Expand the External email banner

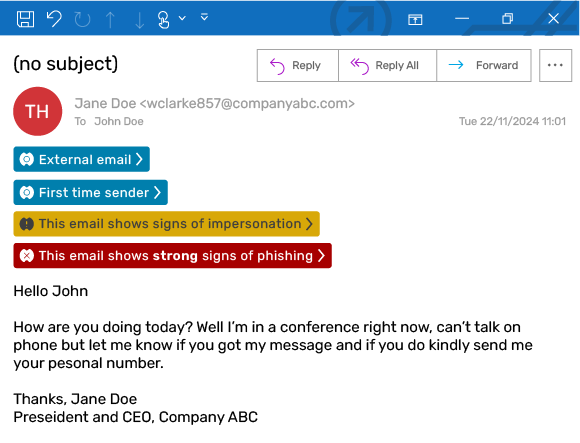(82, 159)
